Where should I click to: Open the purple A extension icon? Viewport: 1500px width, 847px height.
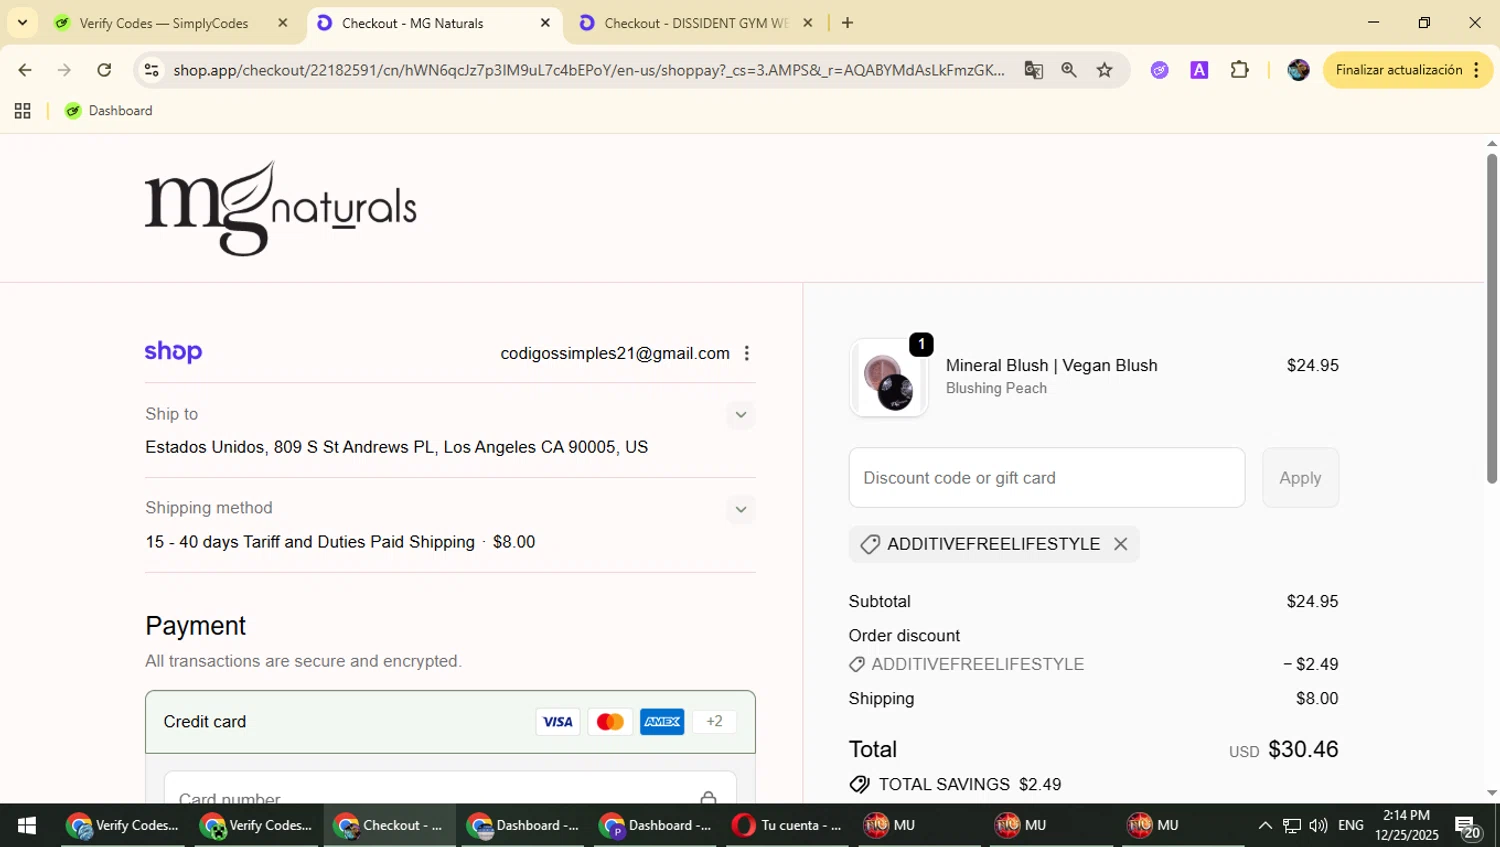tap(1199, 70)
